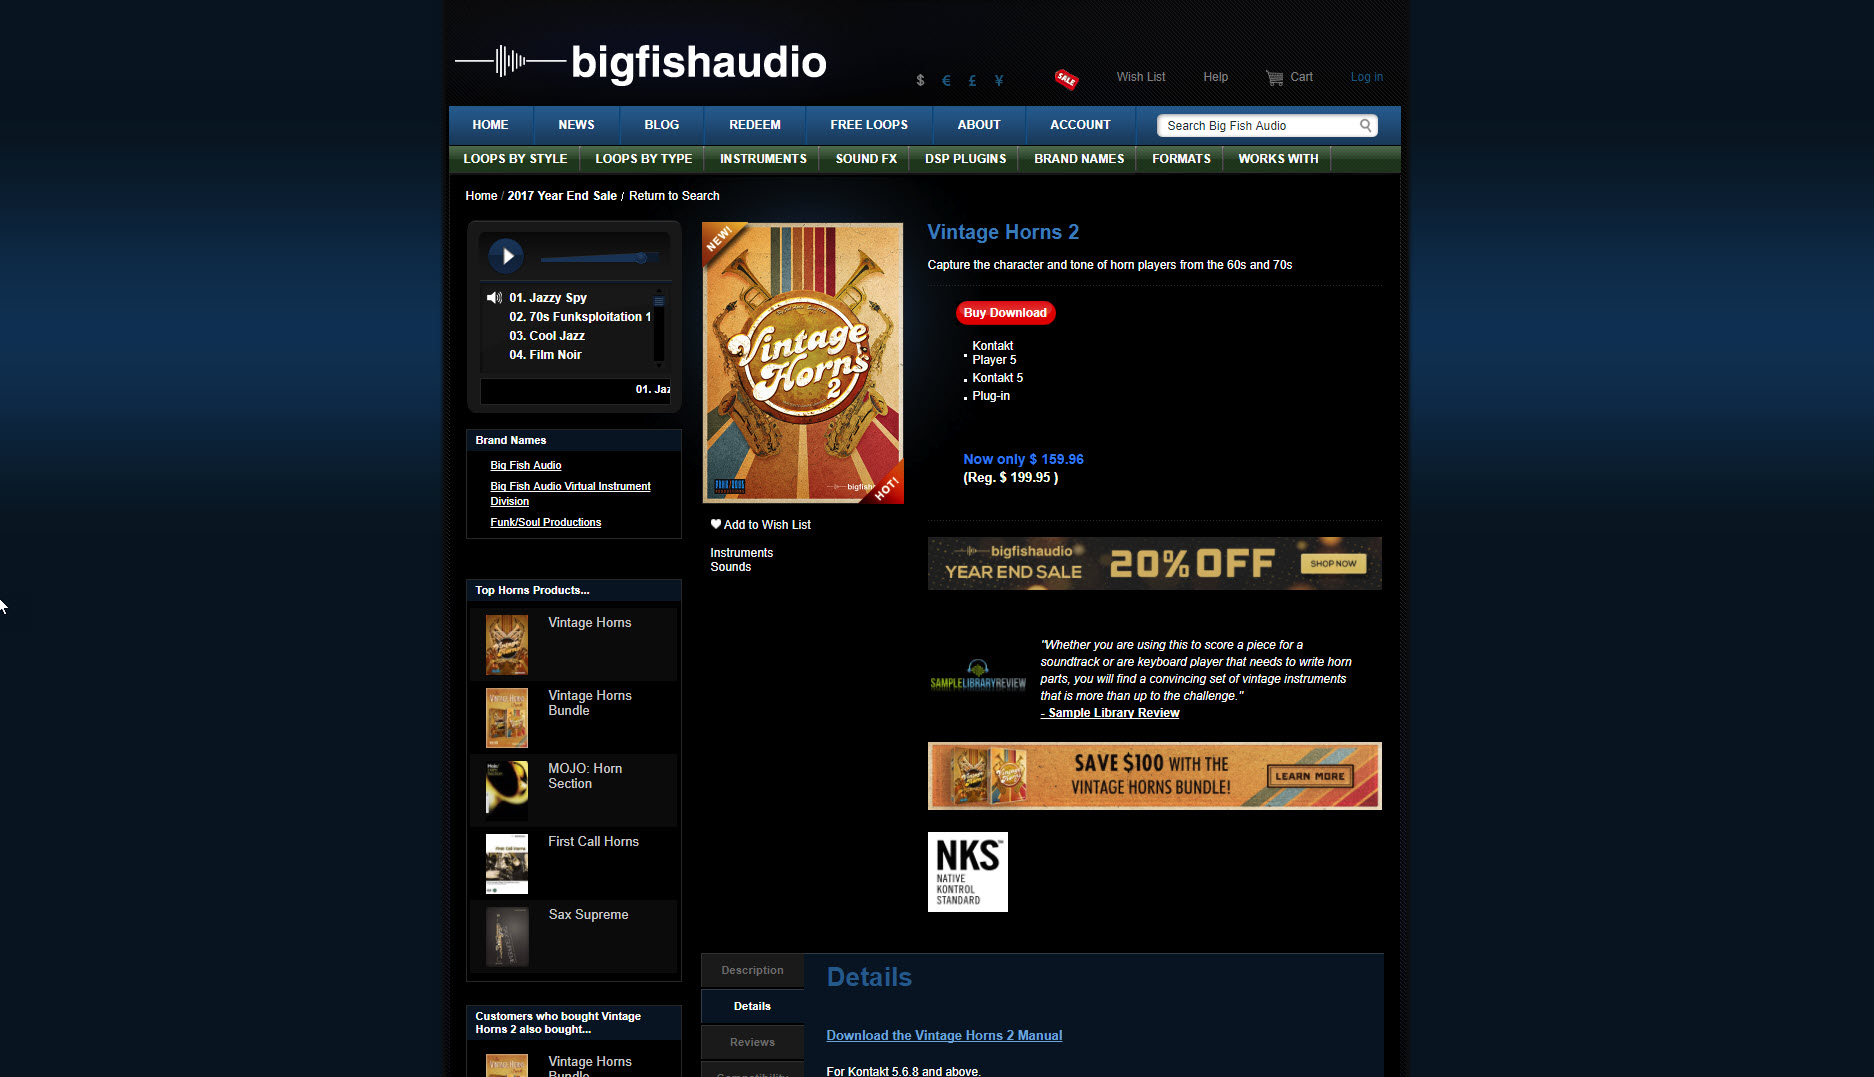The width and height of the screenshot is (1874, 1077).
Task: Click the search magnifier icon
Action: coord(1365,125)
